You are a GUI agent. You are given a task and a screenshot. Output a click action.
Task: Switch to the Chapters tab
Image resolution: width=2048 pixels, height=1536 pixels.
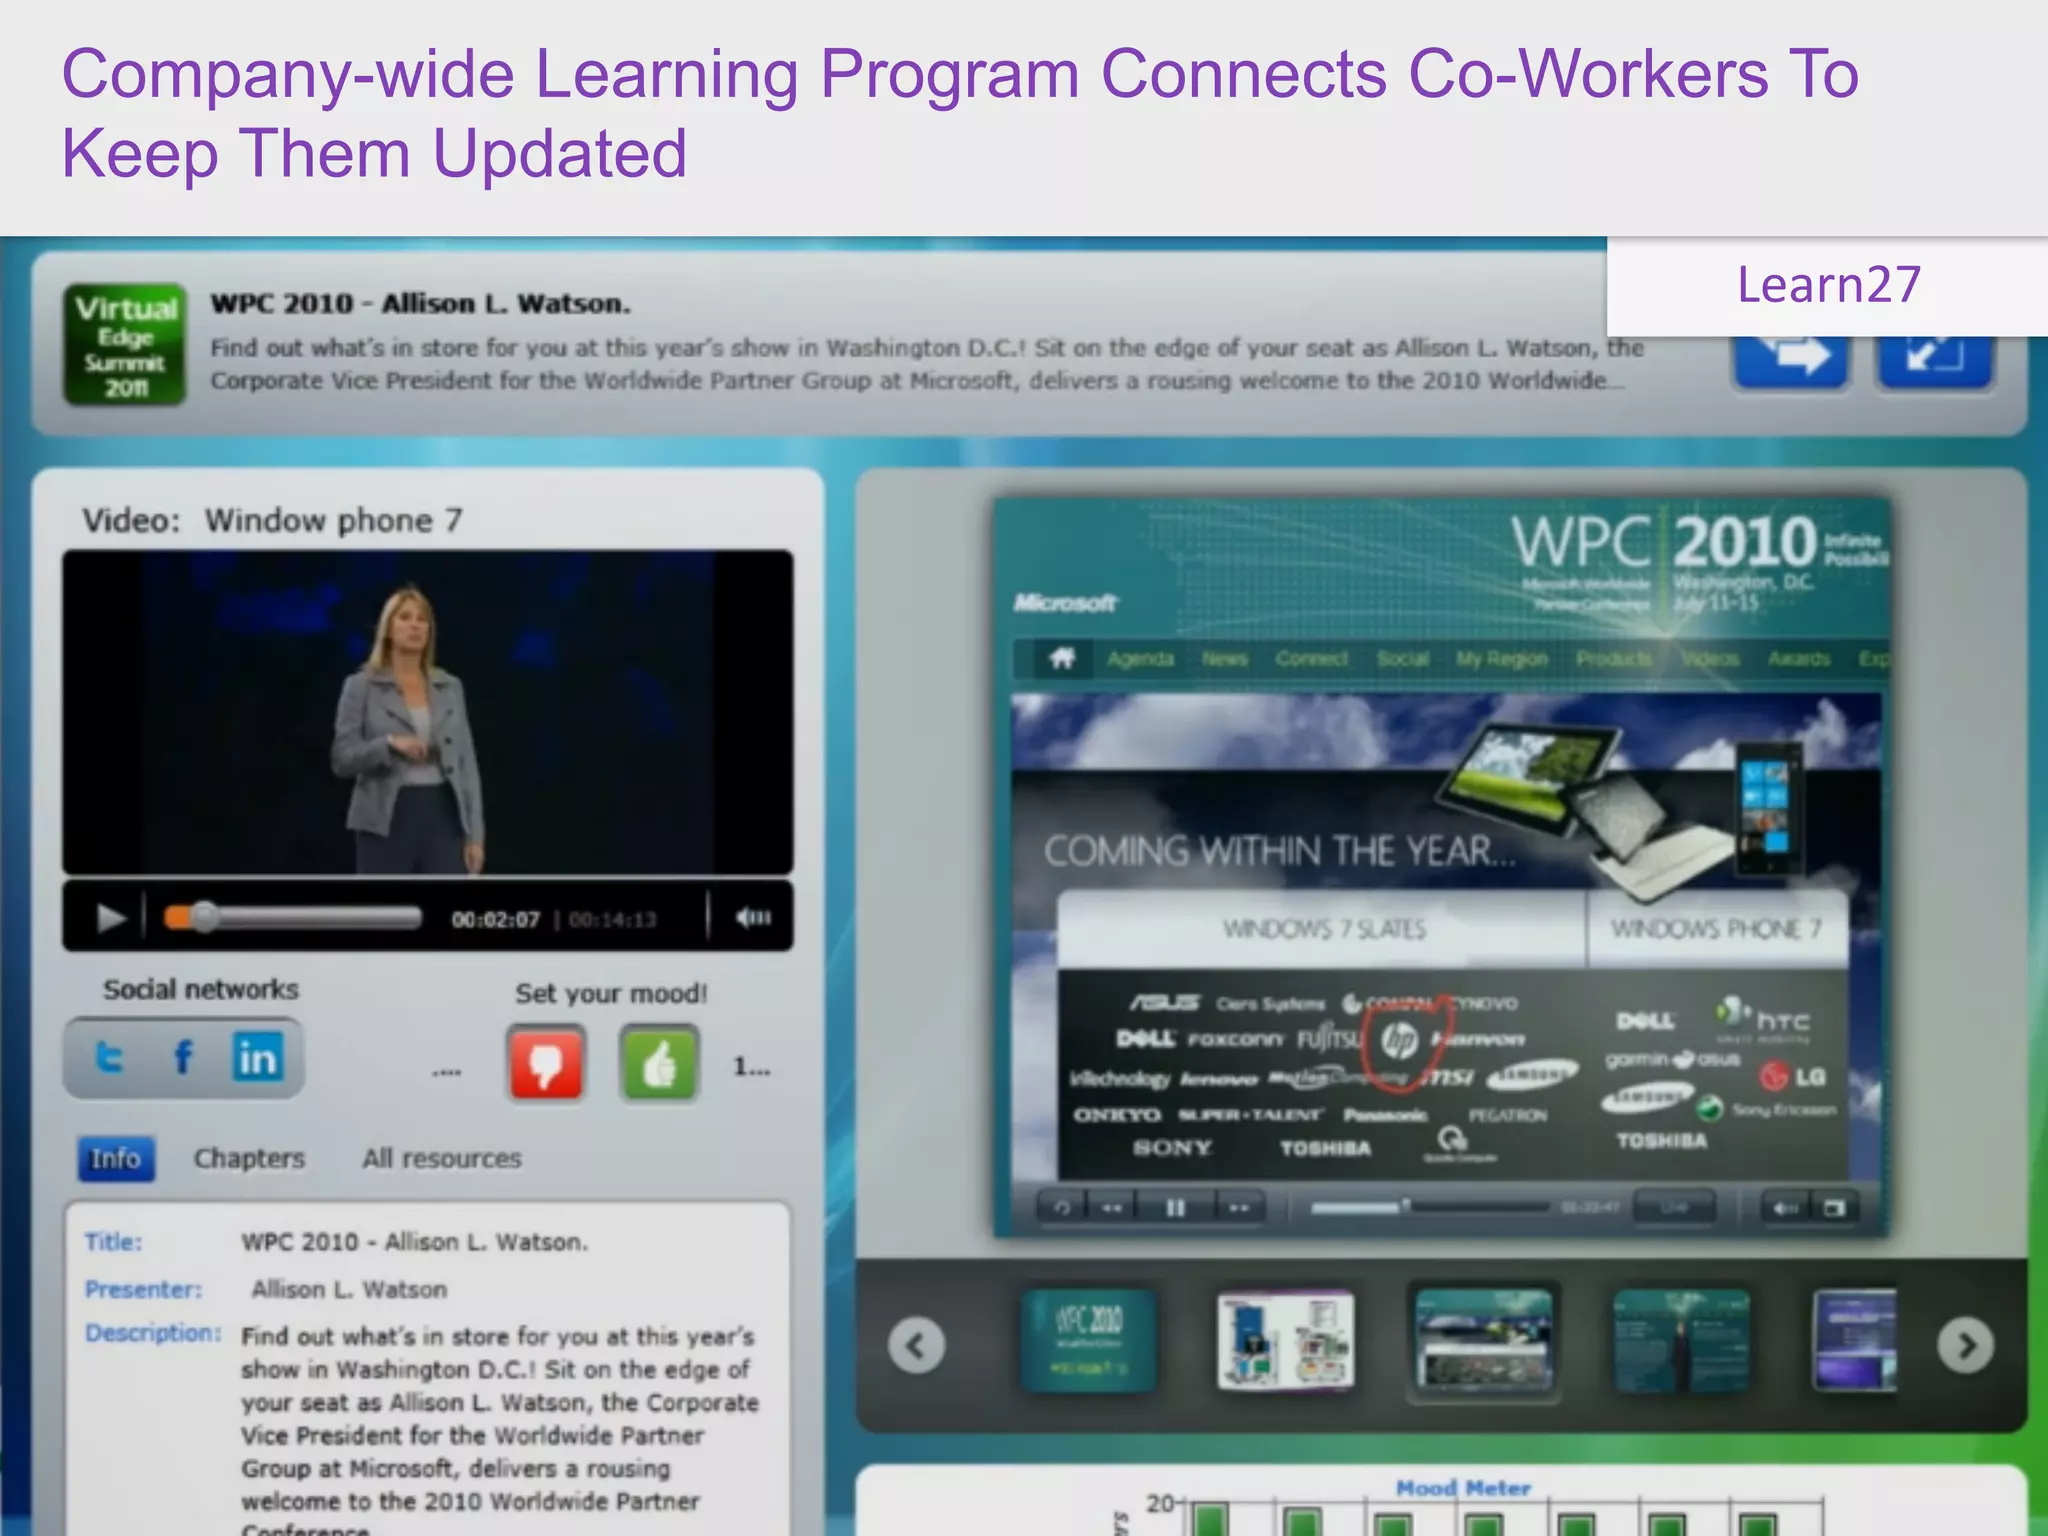point(249,1159)
